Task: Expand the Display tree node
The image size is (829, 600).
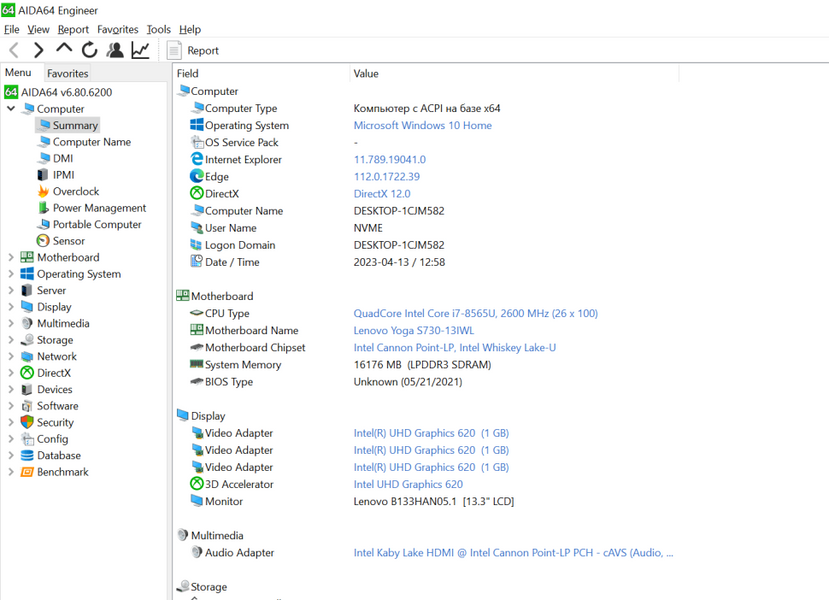Action: (x=11, y=307)
